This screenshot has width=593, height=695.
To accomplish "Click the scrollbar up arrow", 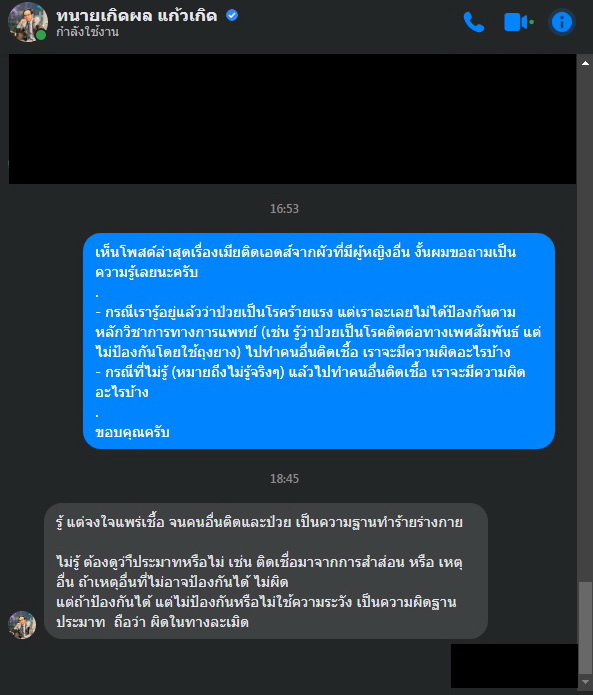I will point(585,63).
